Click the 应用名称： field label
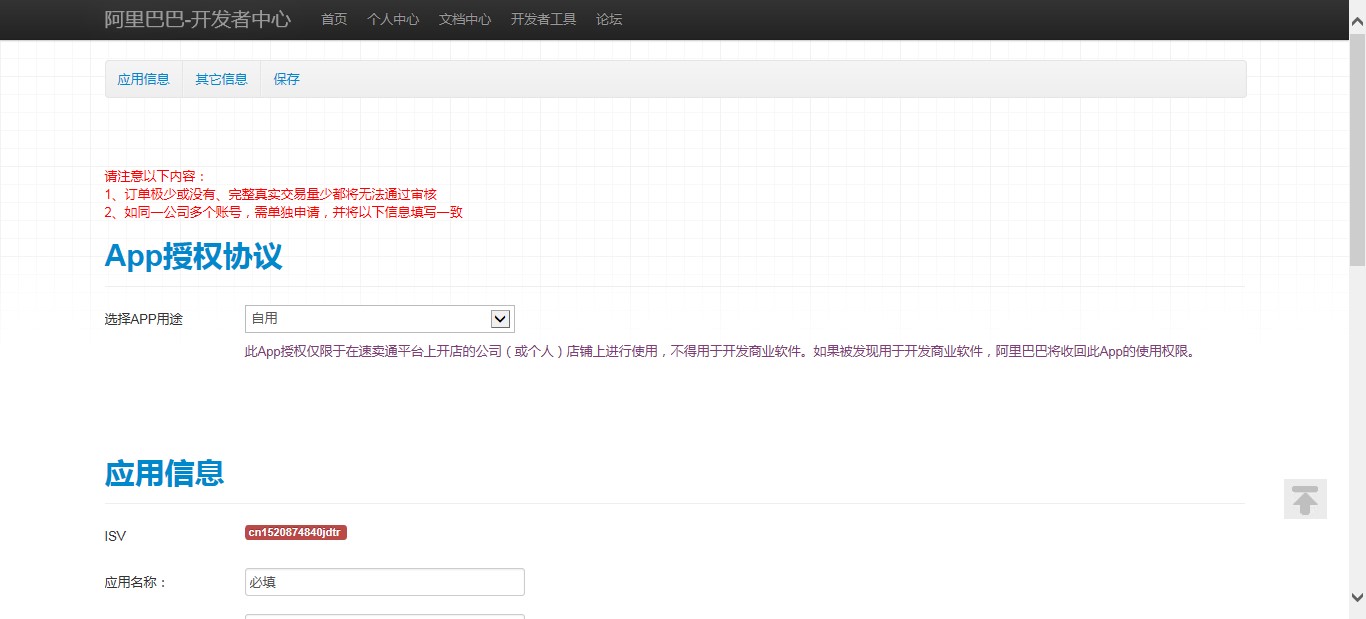1366x619 pixels. 137,582
